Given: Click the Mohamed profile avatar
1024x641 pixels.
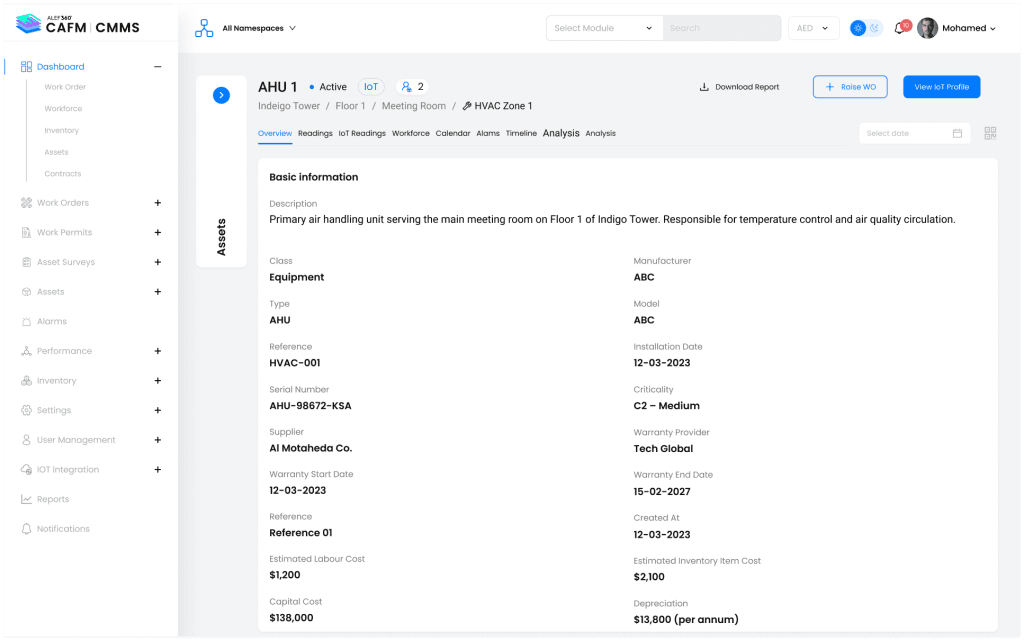Looking at the screenshot, I should pos(928,28).
